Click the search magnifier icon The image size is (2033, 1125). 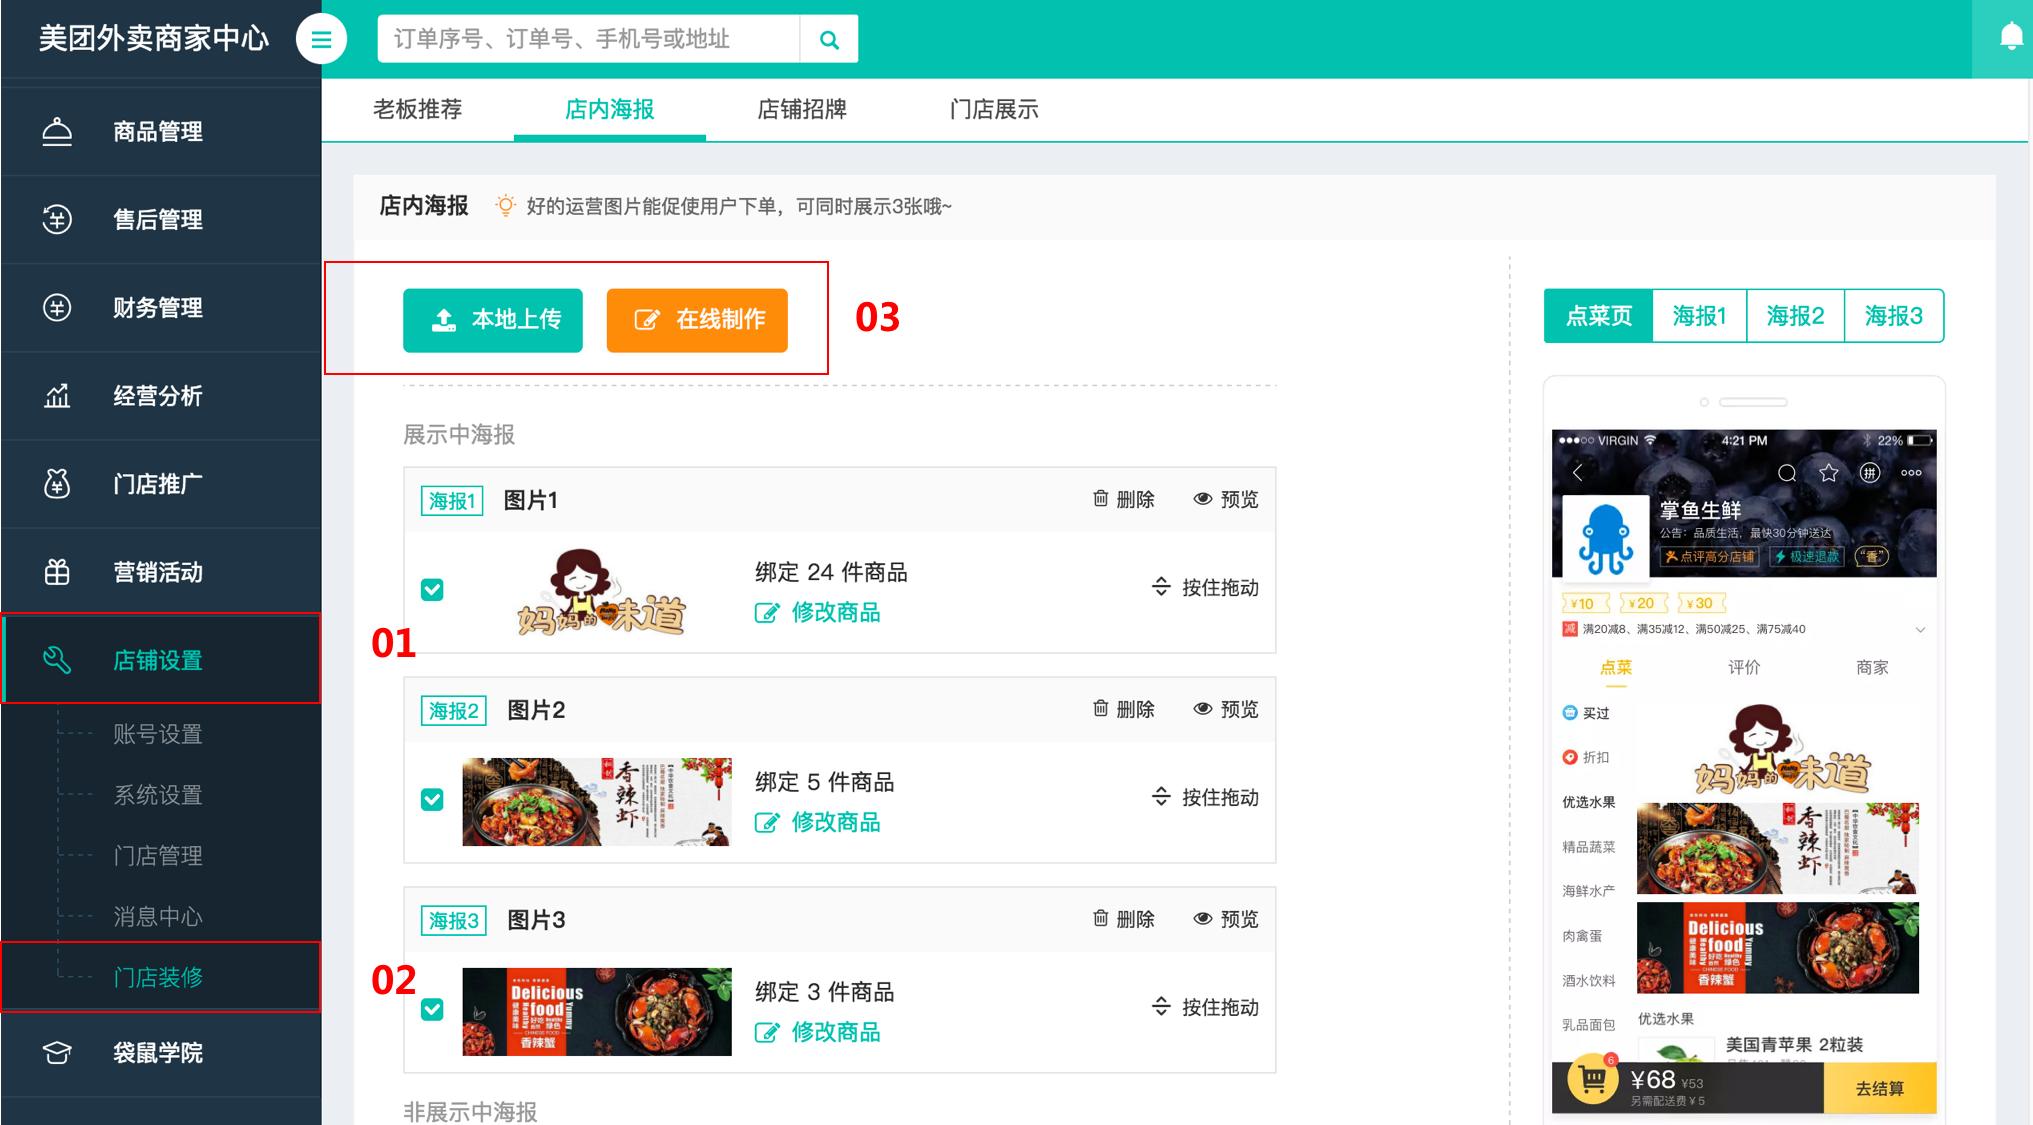[x=829, y=39]
